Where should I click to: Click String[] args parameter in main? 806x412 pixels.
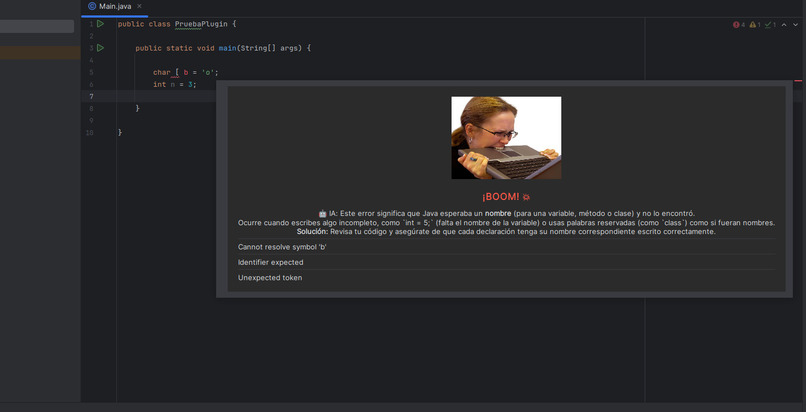tap(271, 48)
